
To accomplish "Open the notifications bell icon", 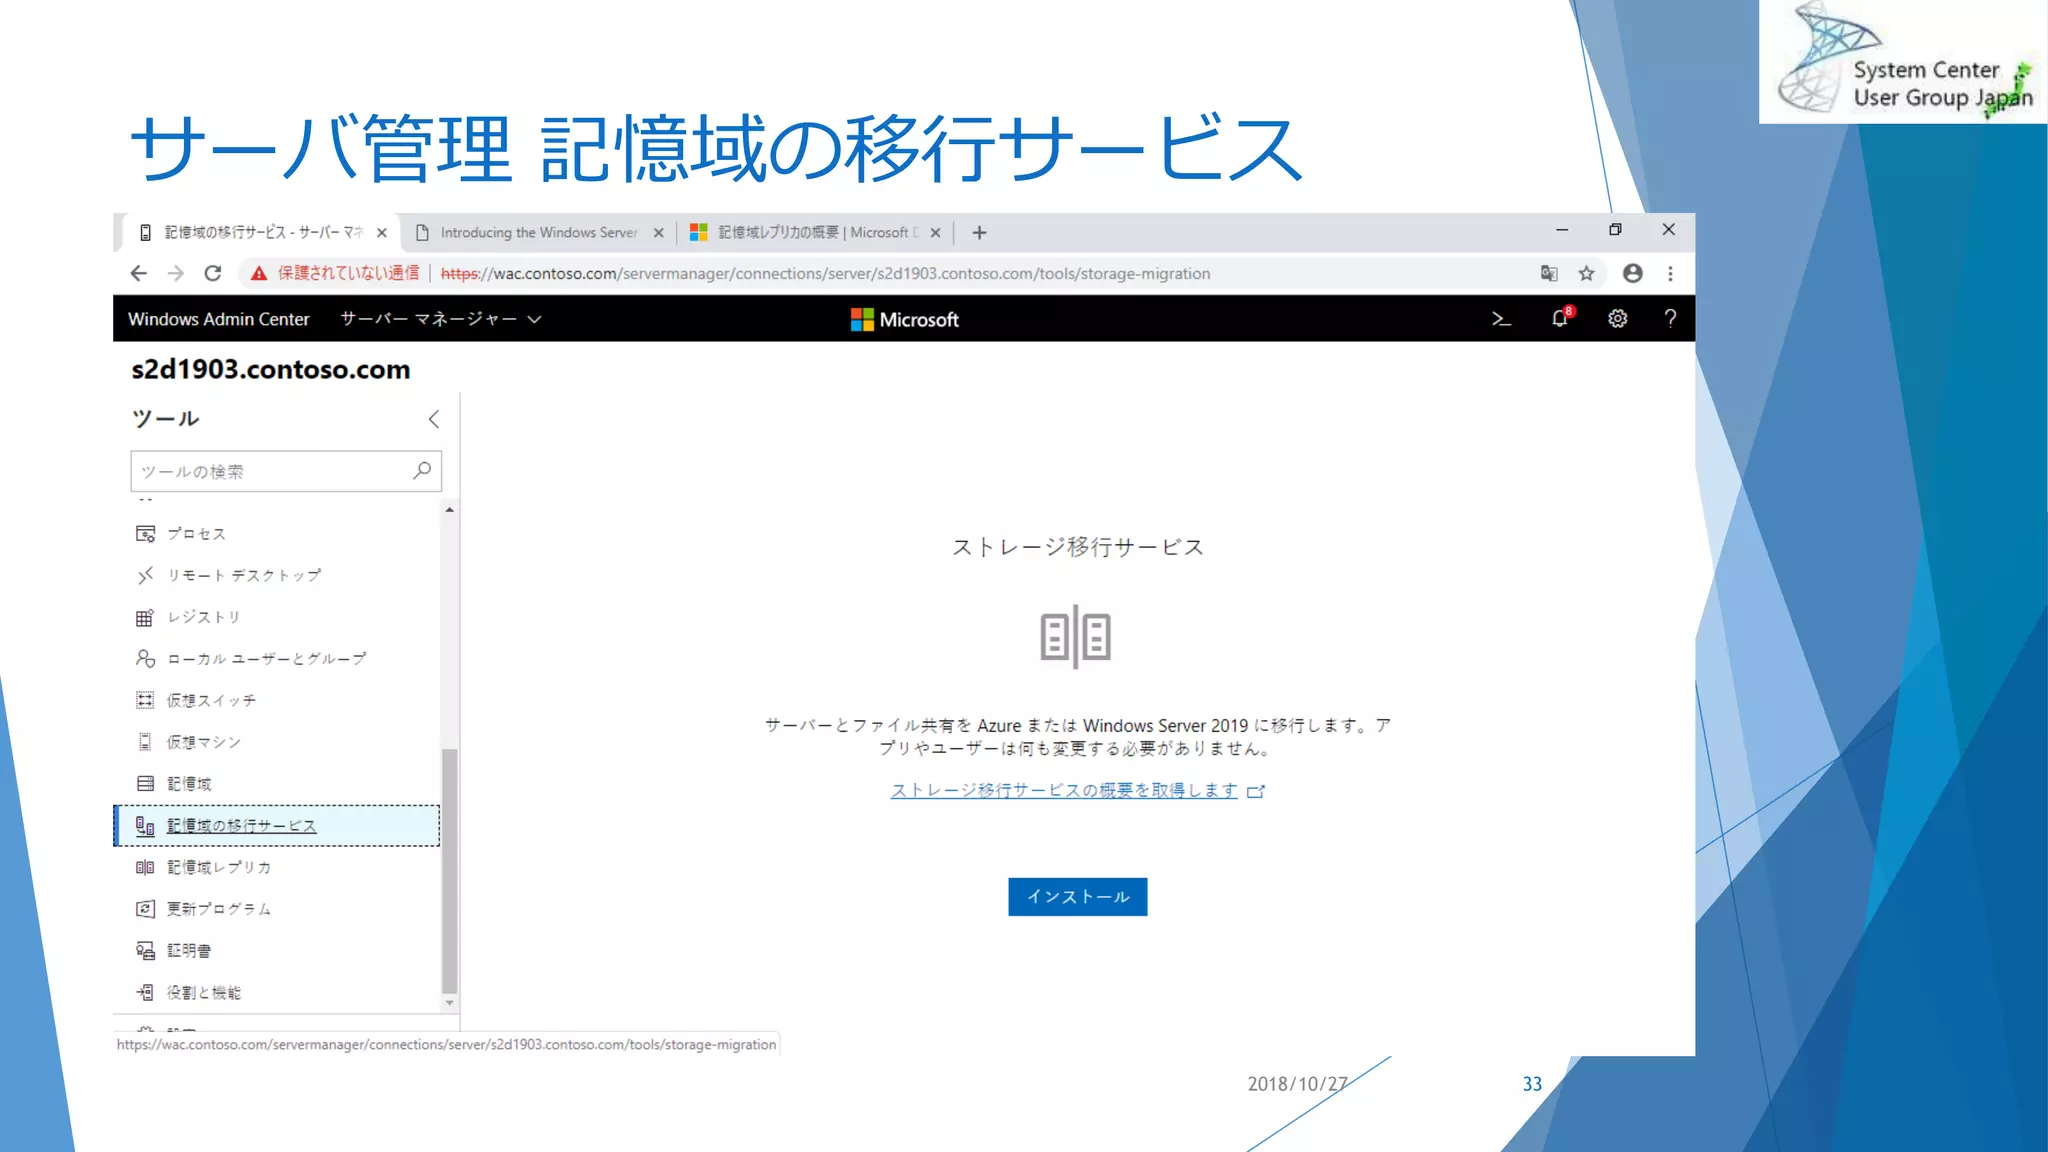I will 1561,318.
